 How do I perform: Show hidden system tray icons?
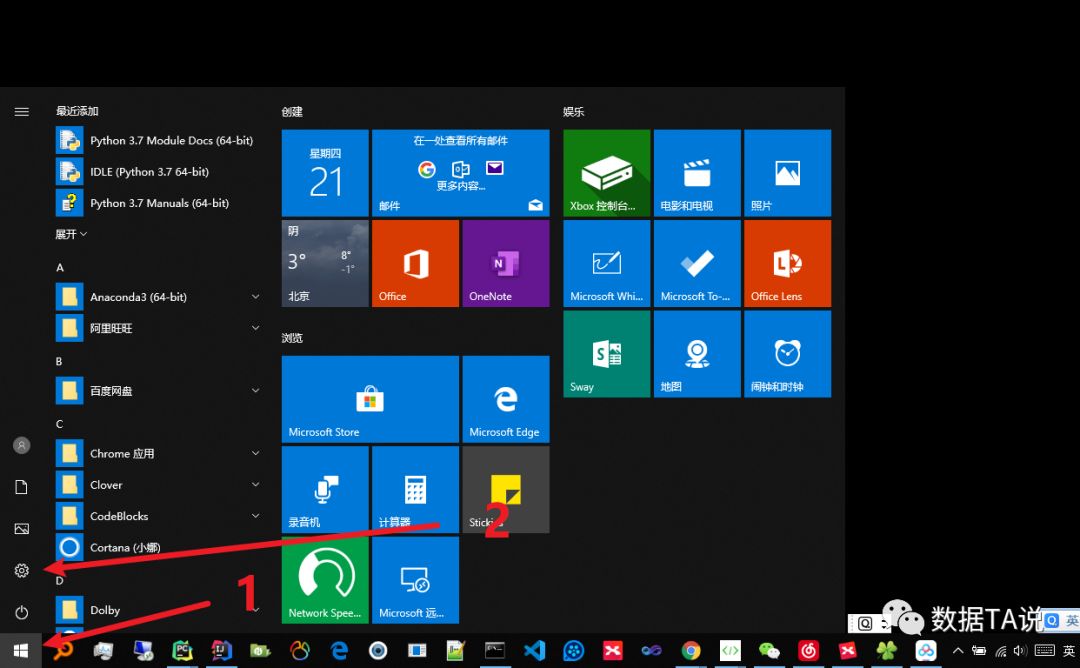click(957, 651)
